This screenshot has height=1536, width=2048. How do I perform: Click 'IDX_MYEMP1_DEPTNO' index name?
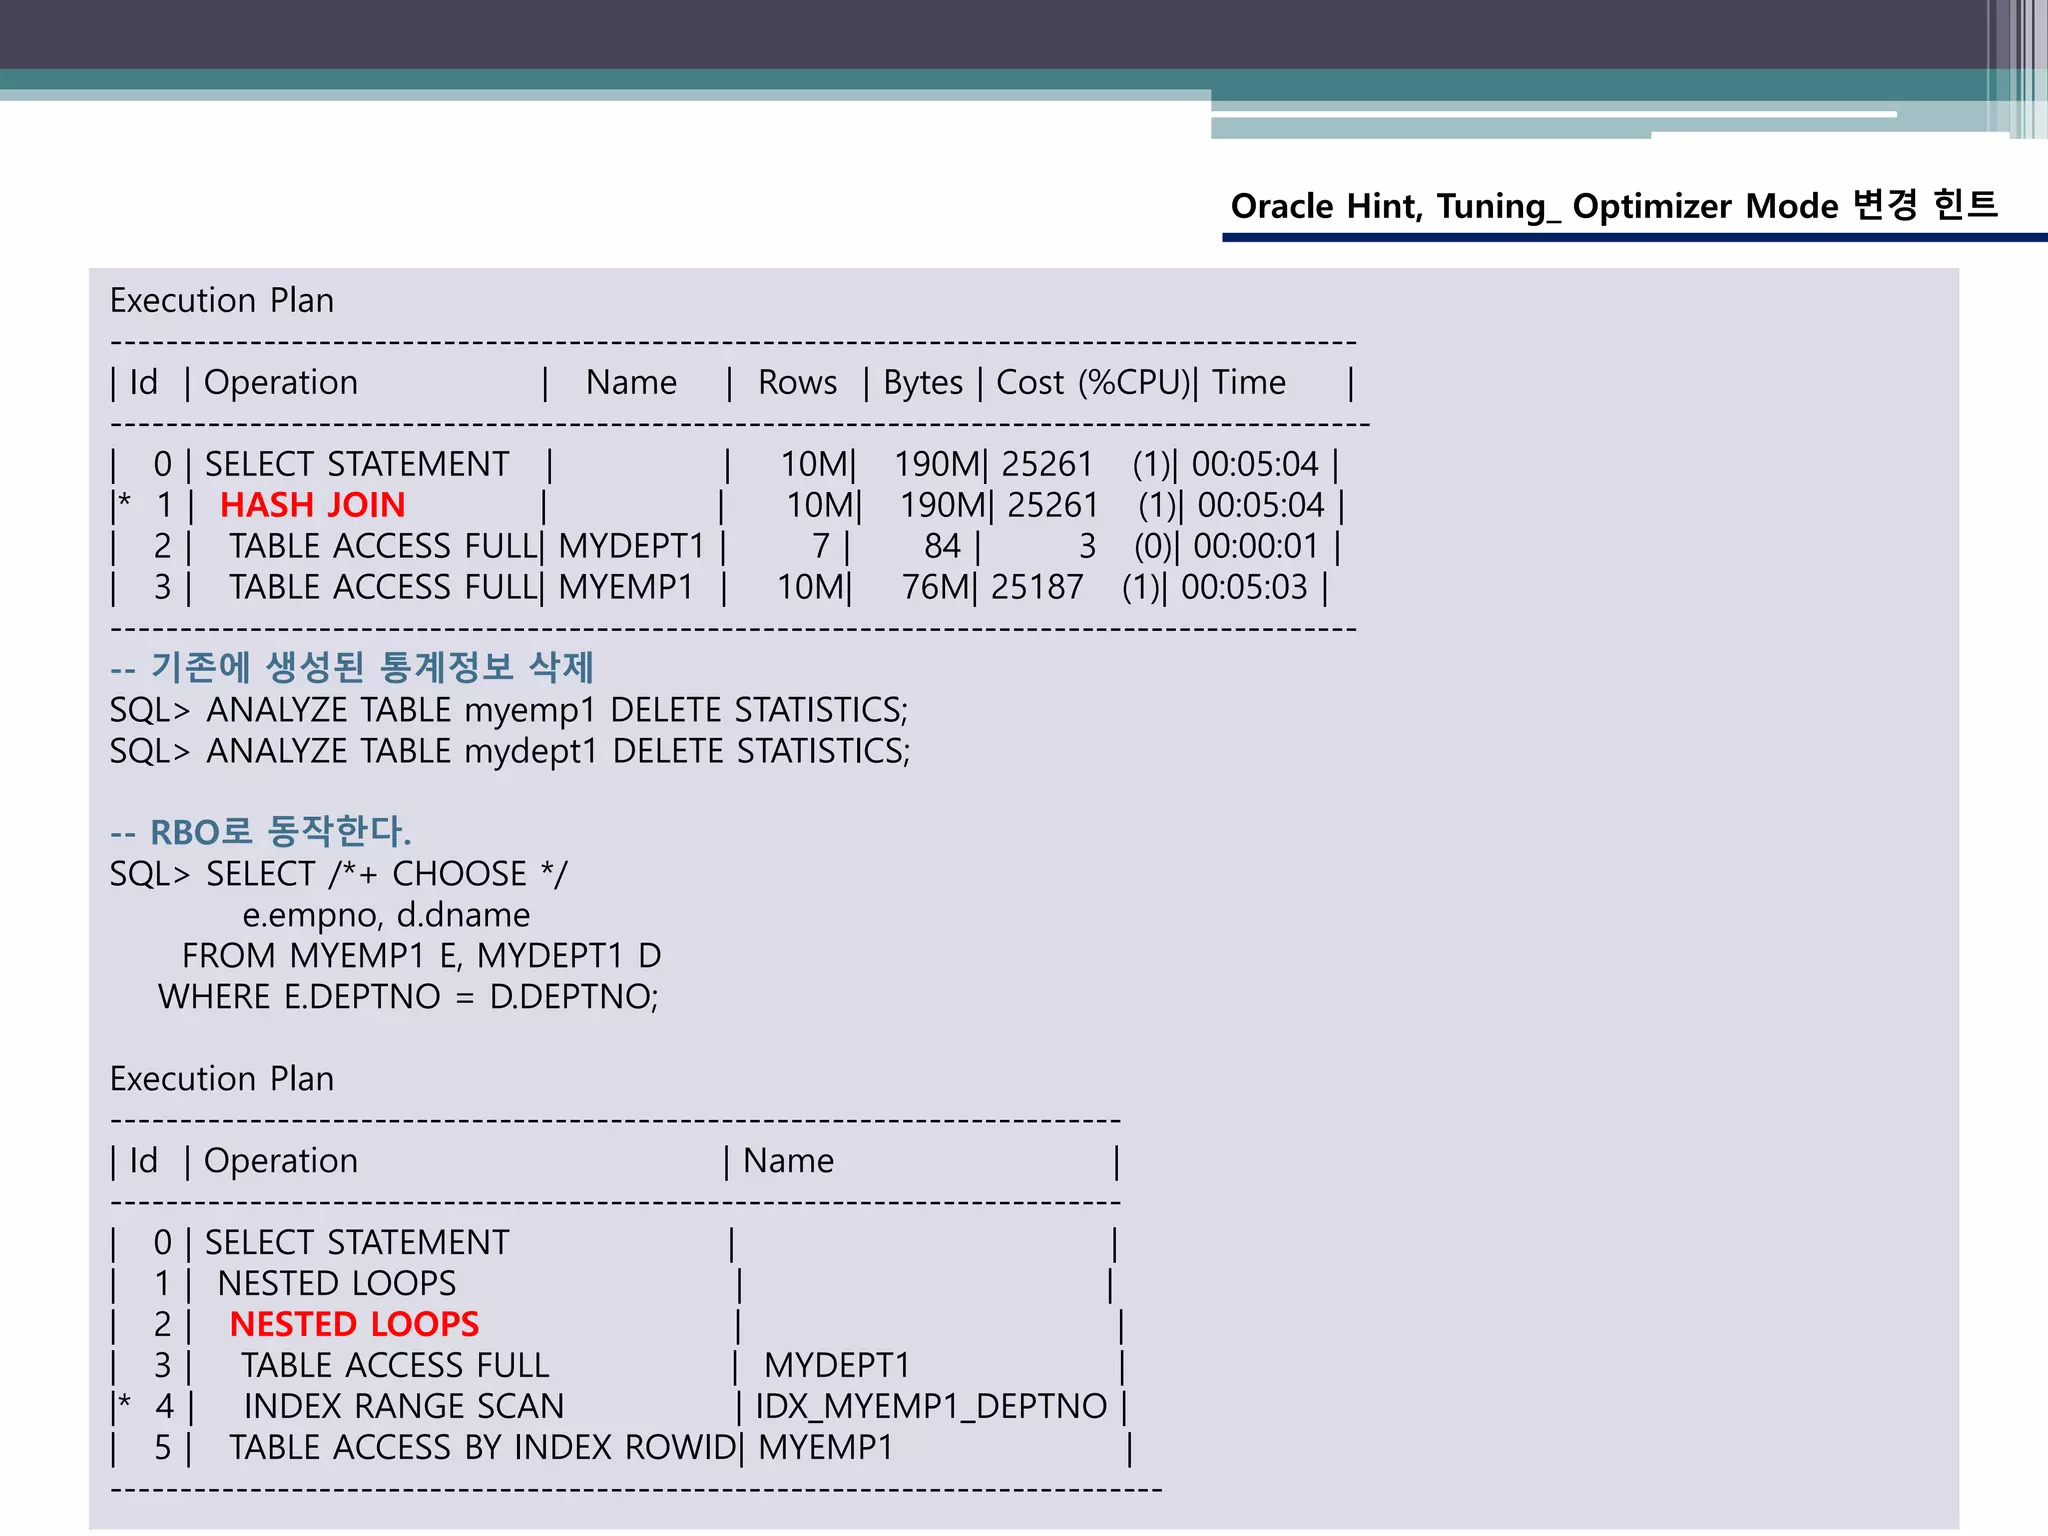[931, 1407]
